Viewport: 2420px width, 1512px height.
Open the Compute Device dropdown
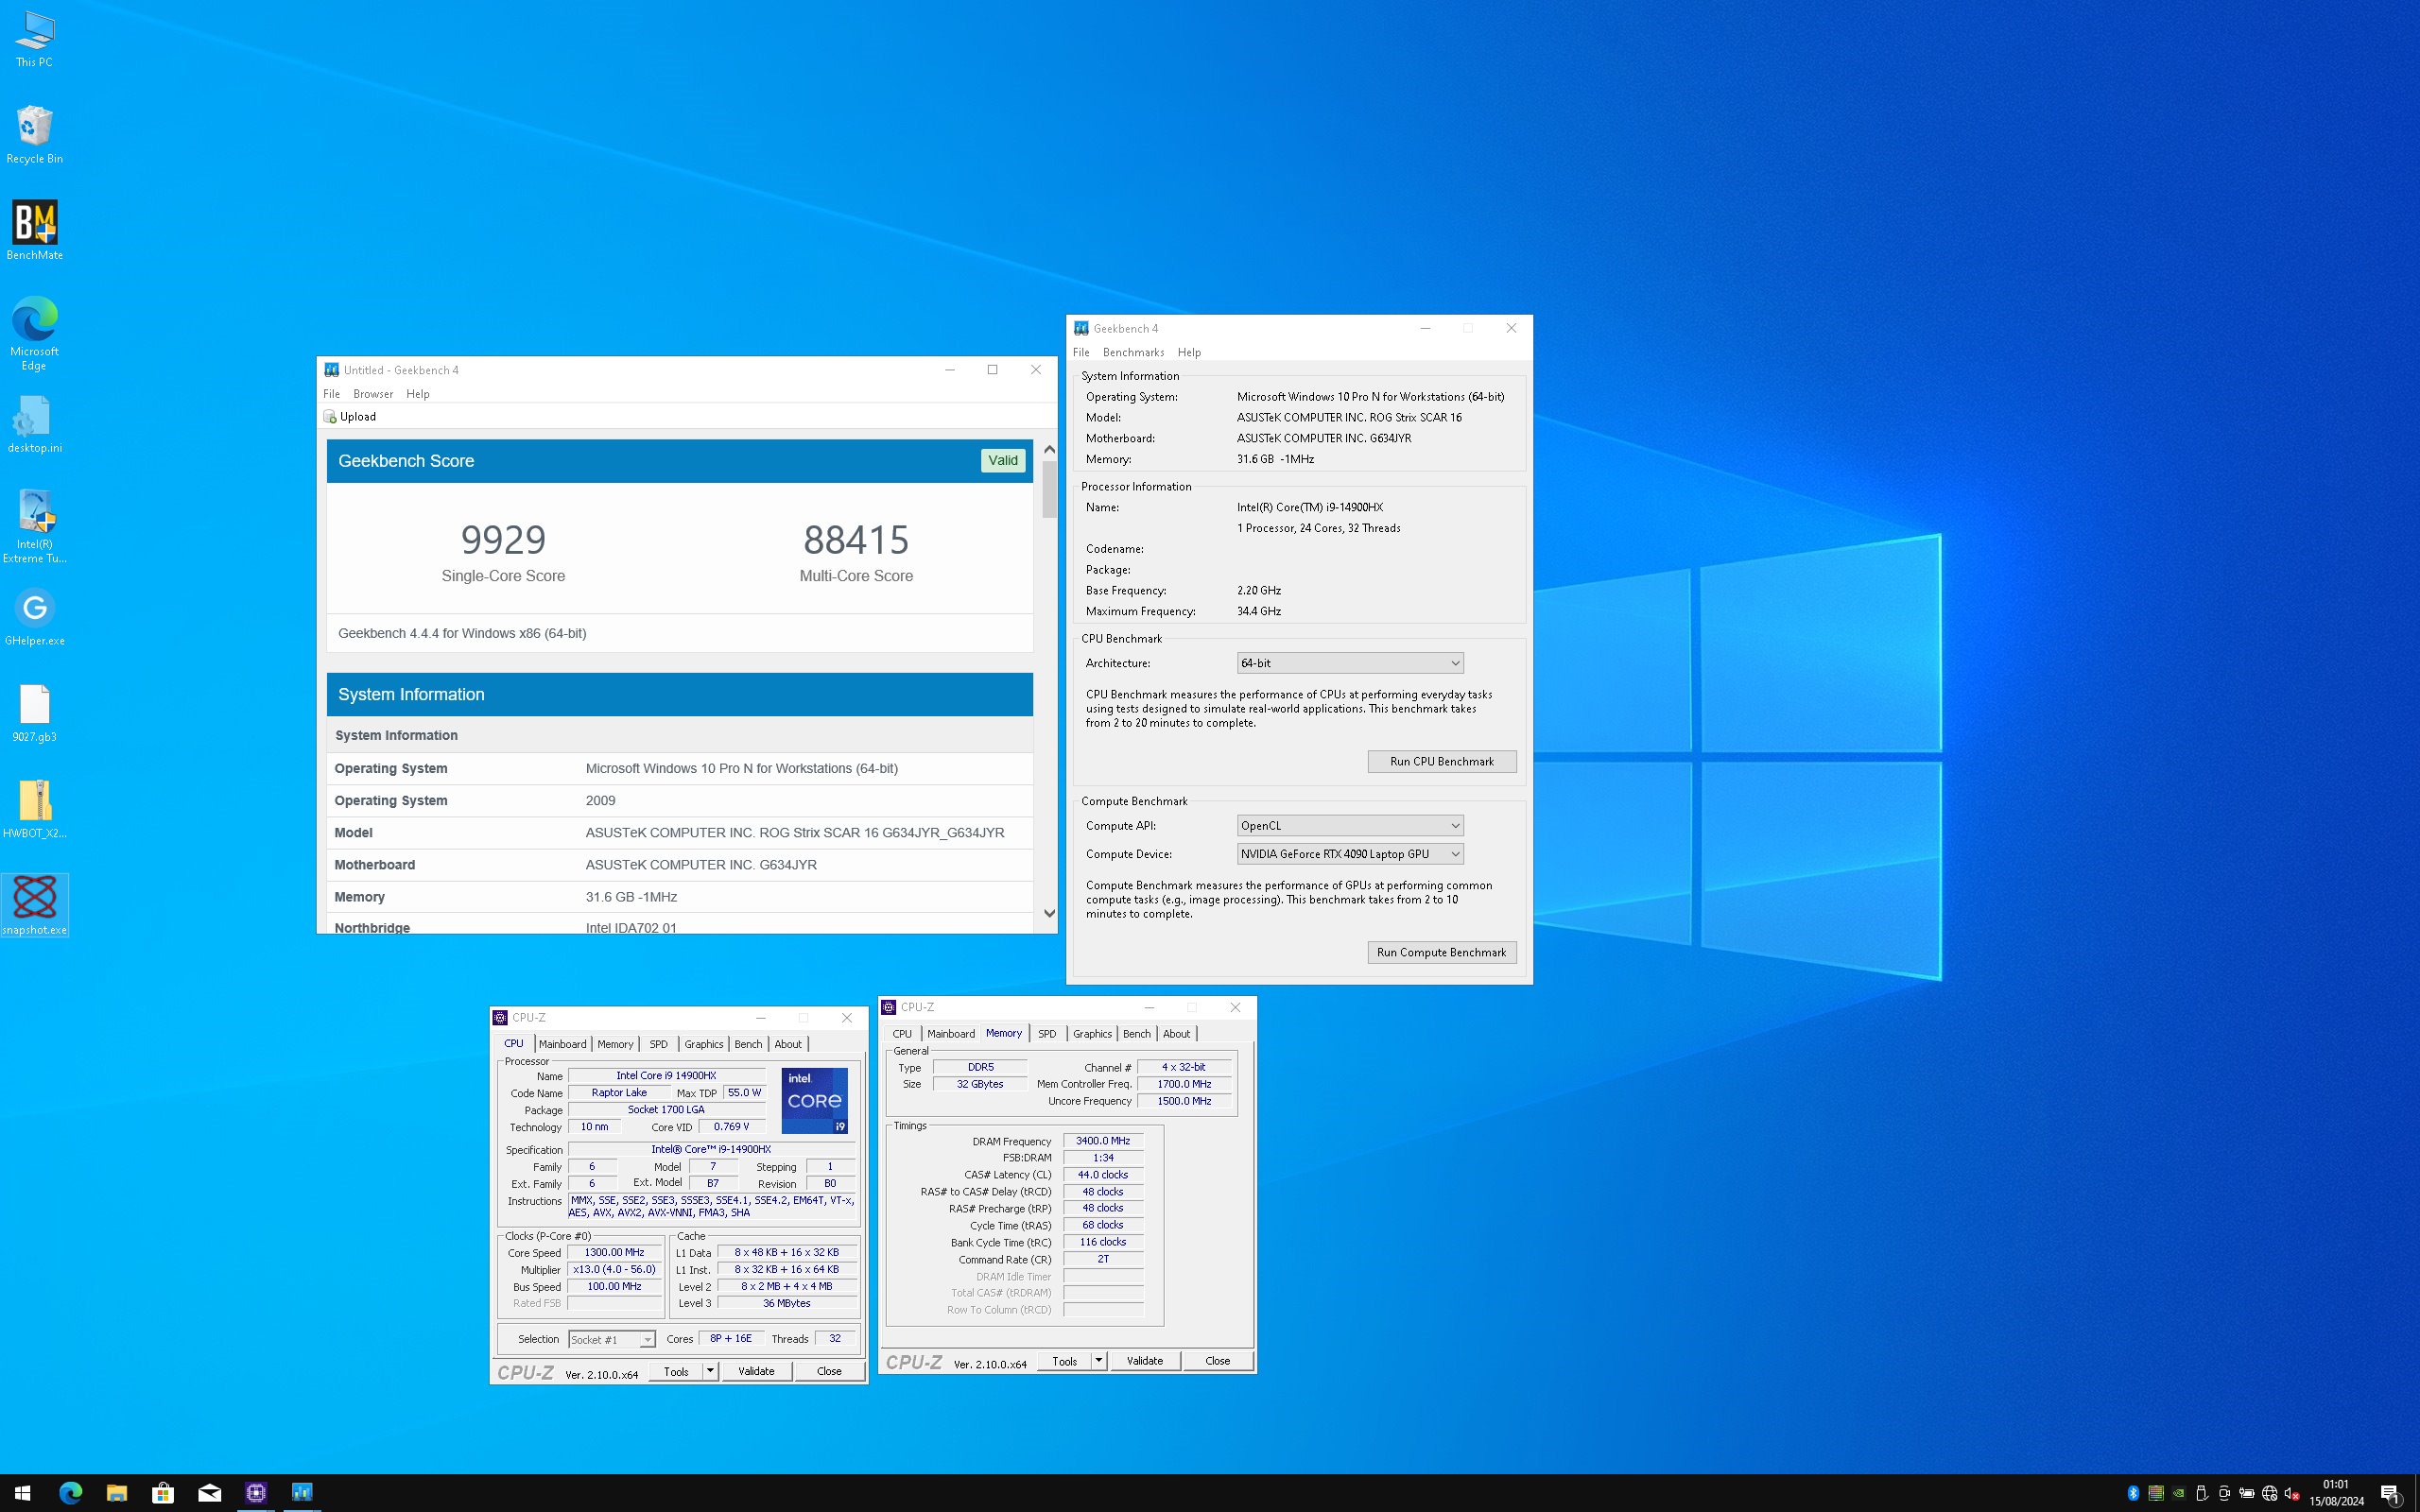coord(1350,854)
